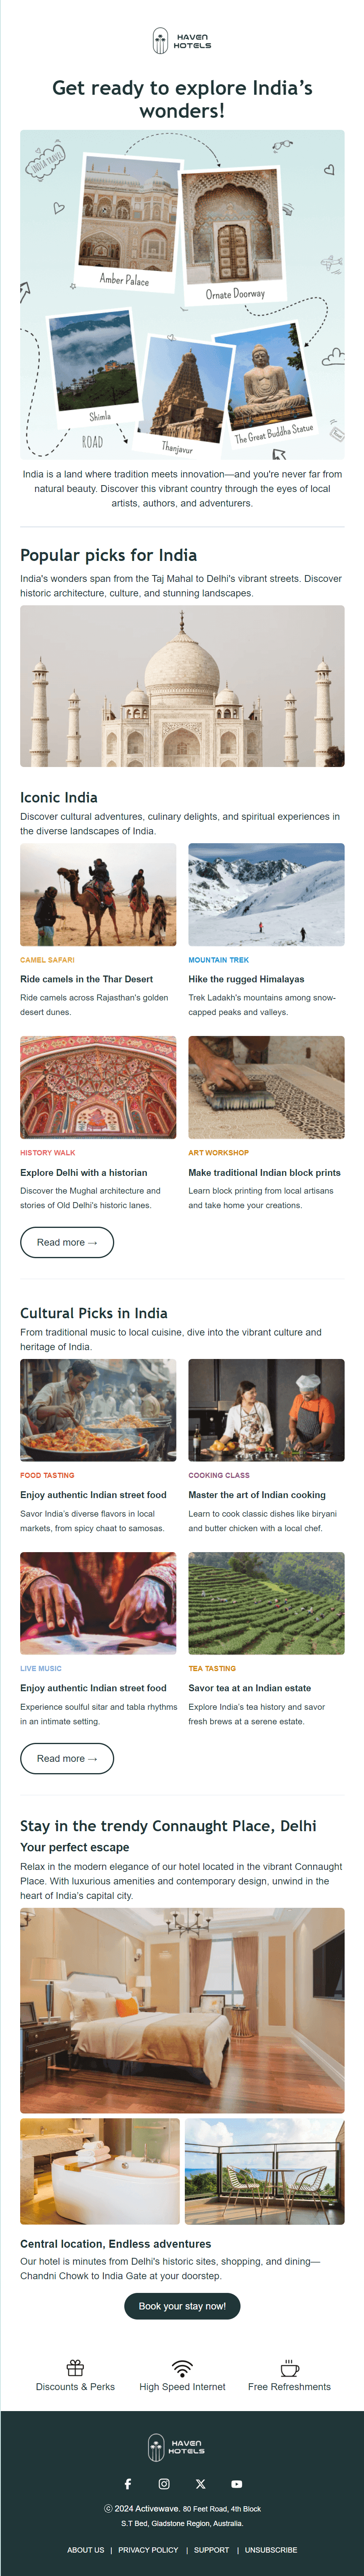Click the Haven Hotels footer logo

(181, 2447)
